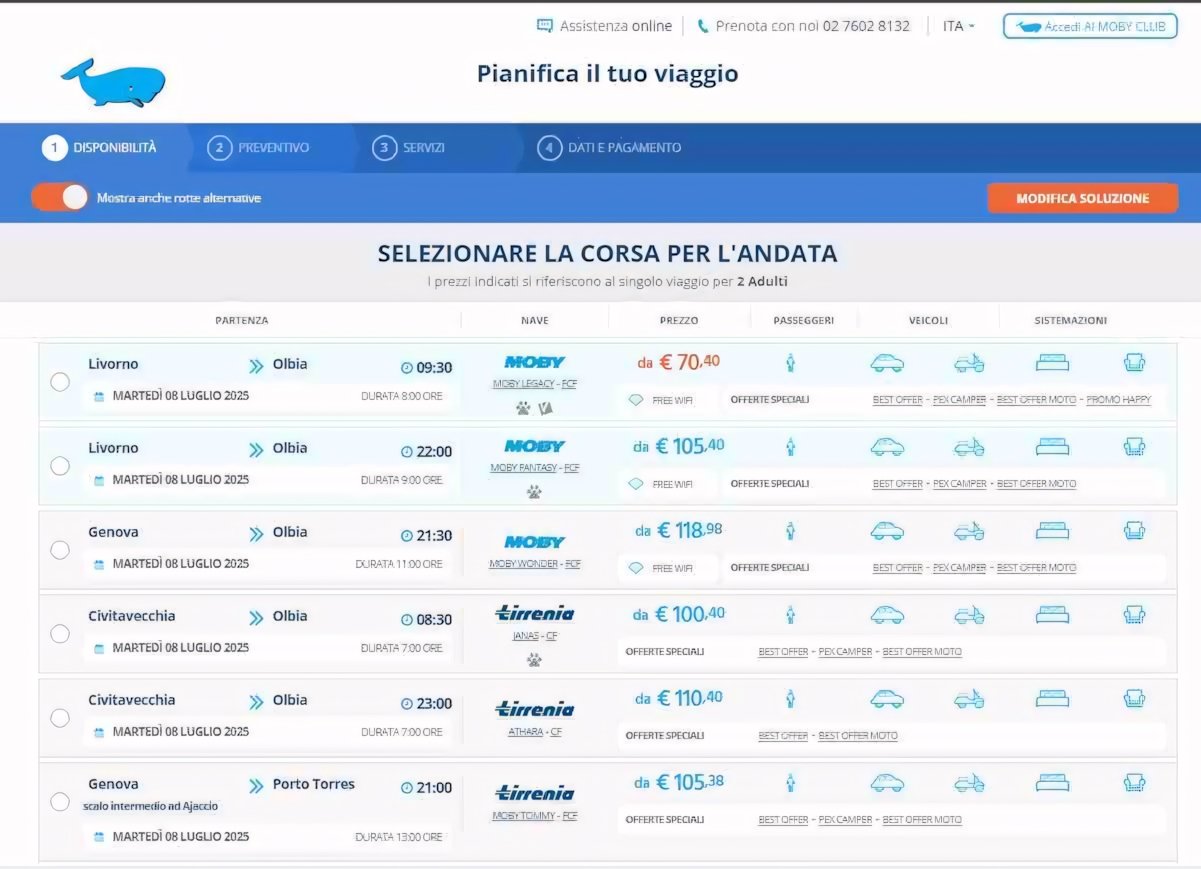Click armchair seat icon in Livorno 09:30 row

[x=1134, y=363]
